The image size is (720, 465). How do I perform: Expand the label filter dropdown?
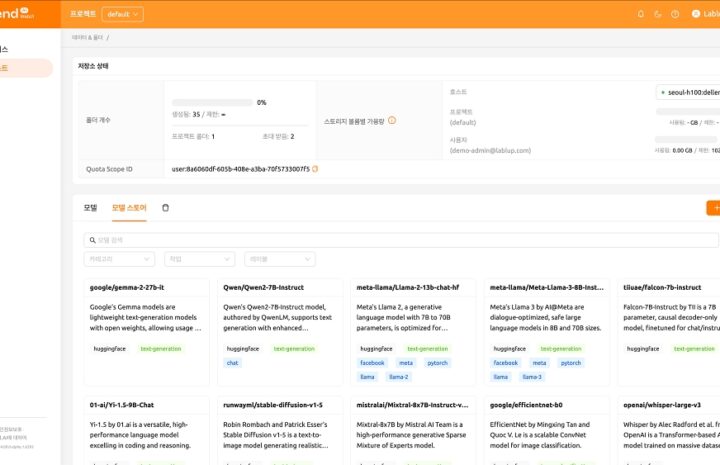point(280,259)
